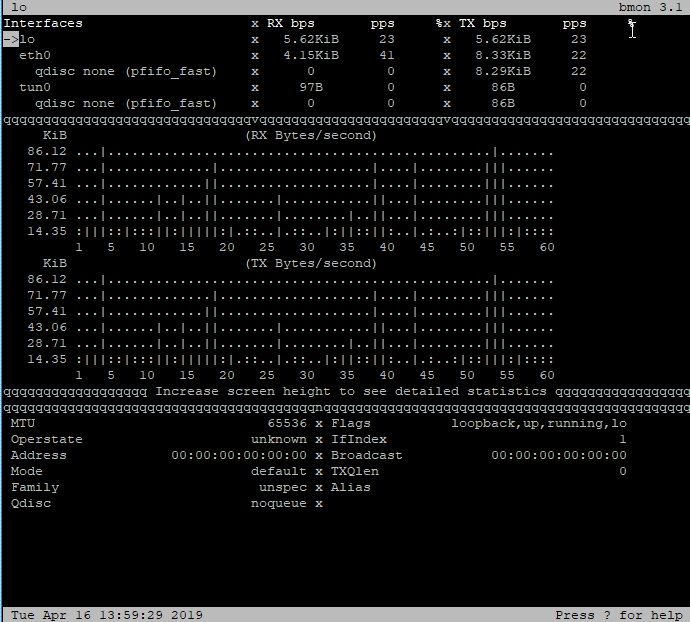Click the TX bps column header
Image resolution: width=690 pixels, height=622 pixels.
click(x=482, y=23)
